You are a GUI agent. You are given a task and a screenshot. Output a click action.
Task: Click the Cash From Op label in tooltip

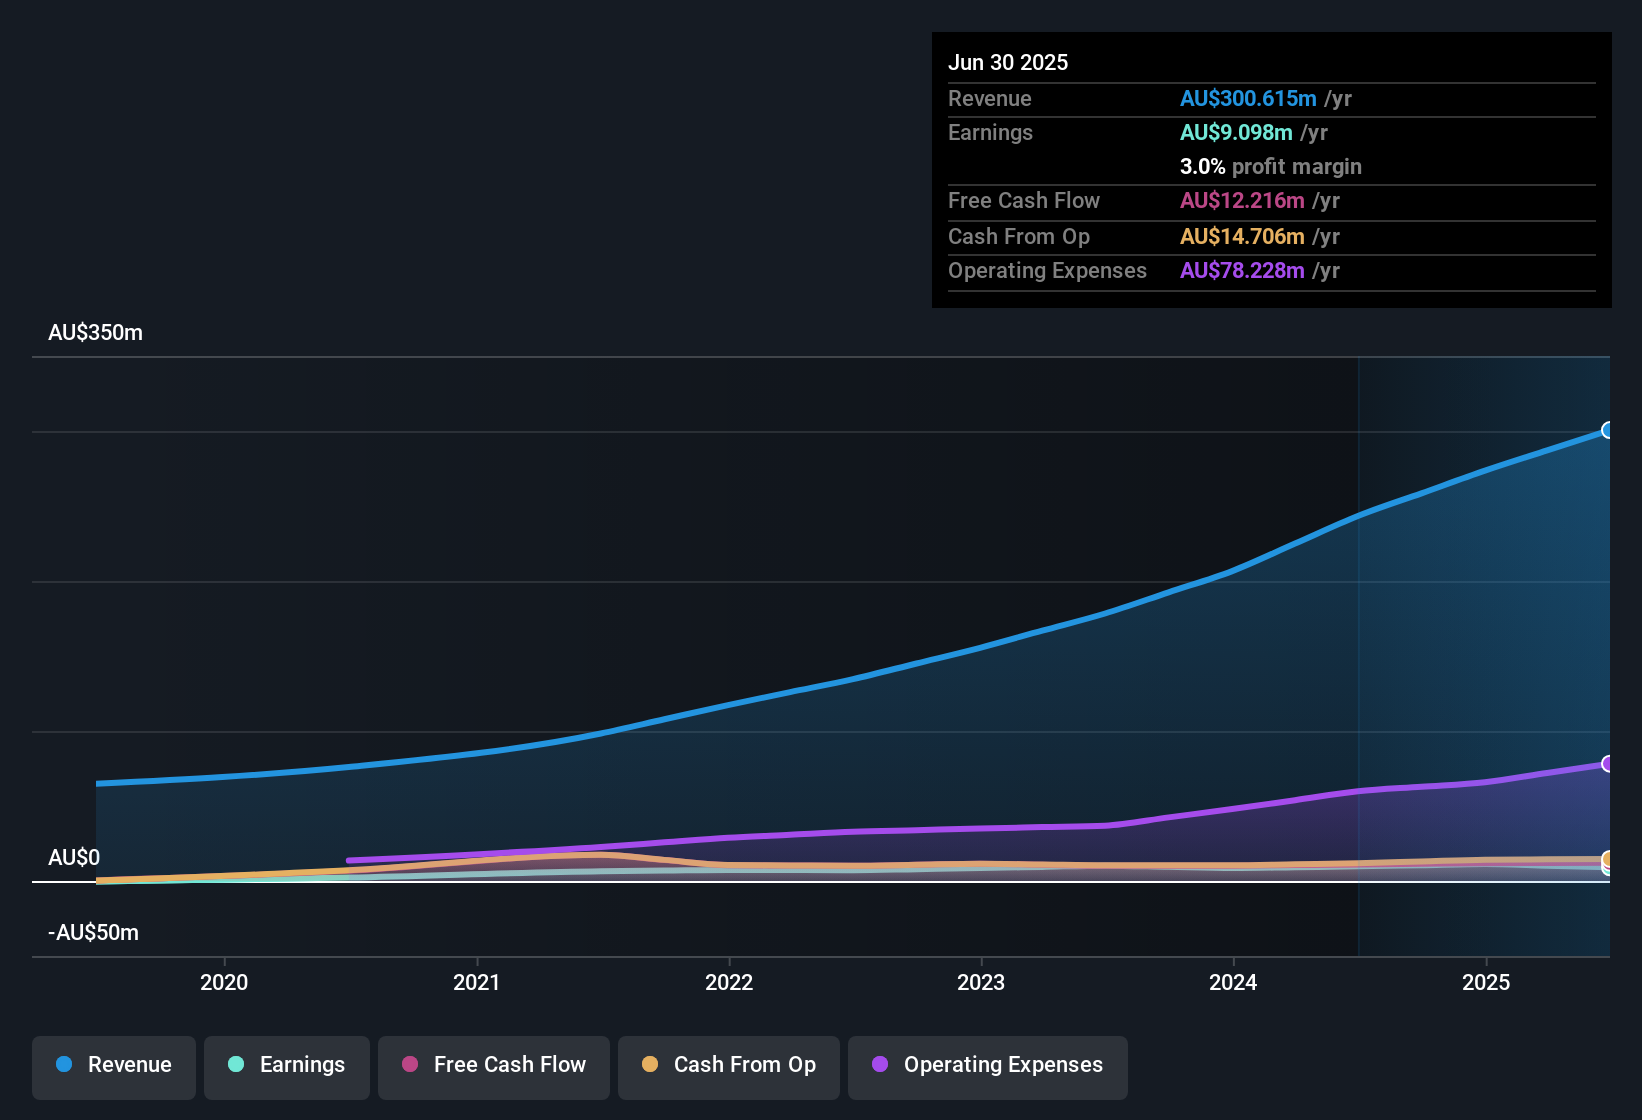[x=1019, y=236]
